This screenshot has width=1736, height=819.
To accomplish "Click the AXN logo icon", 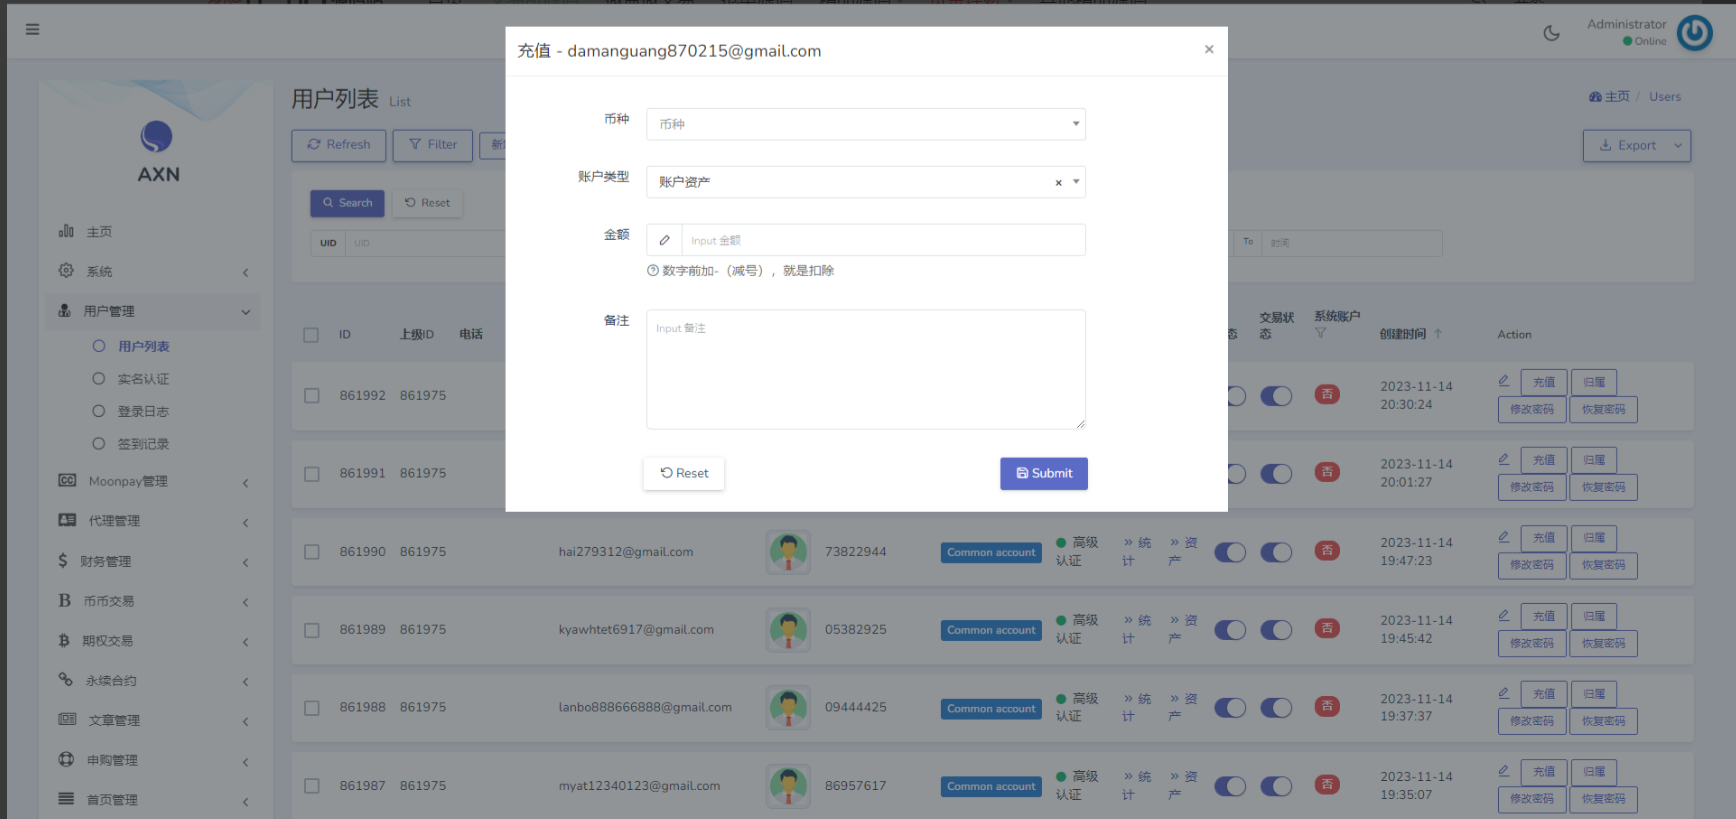I will (157, 137).
